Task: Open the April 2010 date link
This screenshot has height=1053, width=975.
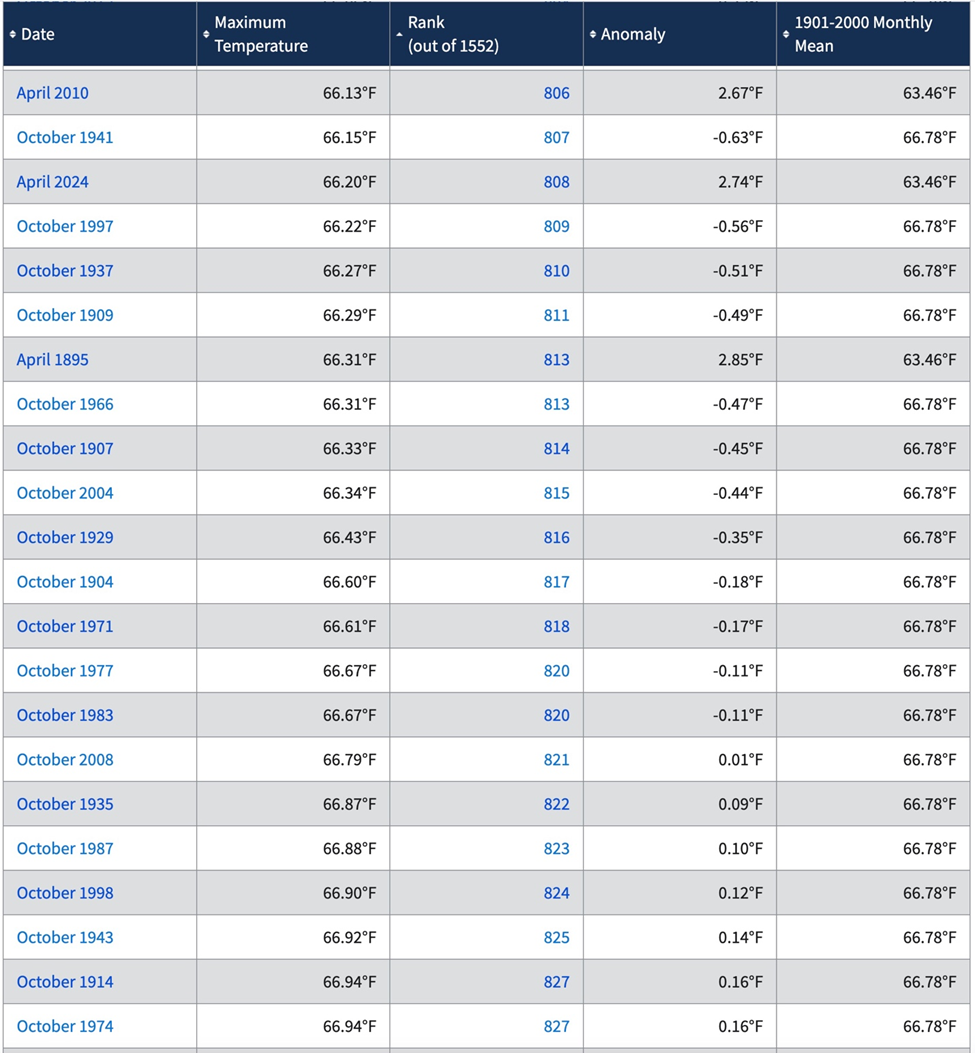Action: coord(52,93)
